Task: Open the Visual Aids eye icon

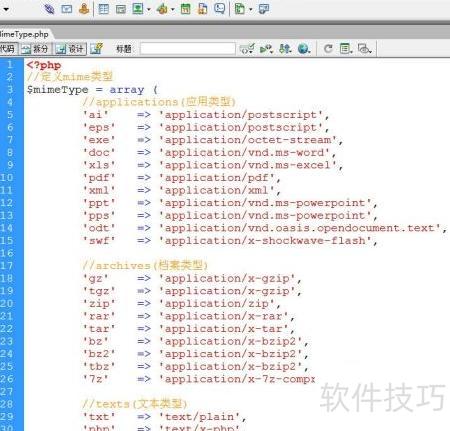Action: tap(365, 49)
